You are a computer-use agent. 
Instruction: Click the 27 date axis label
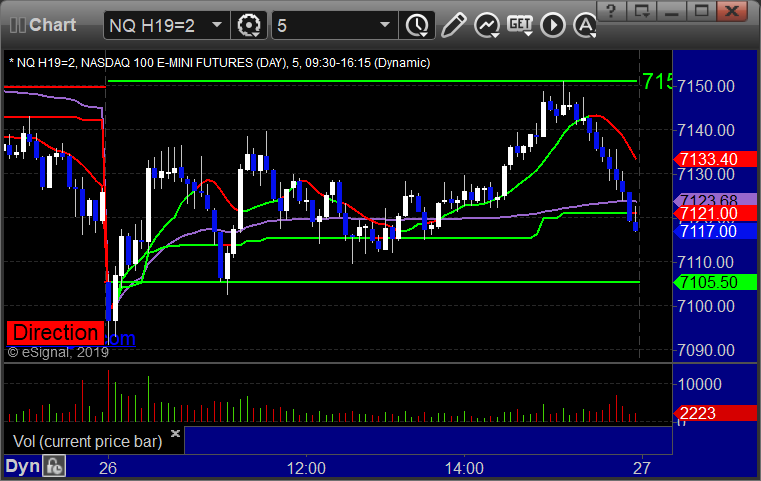[642, 468]
